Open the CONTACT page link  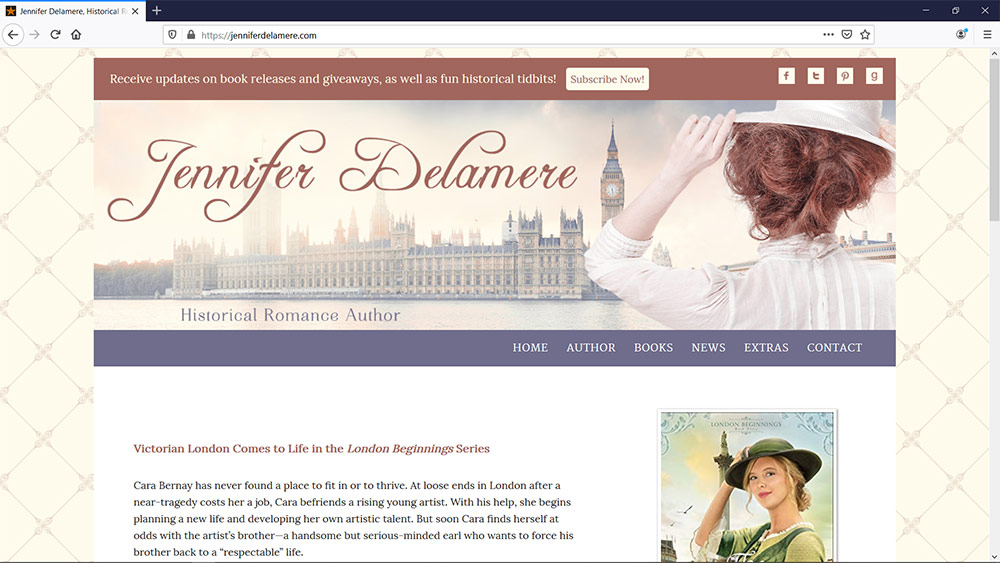(834, 348)
